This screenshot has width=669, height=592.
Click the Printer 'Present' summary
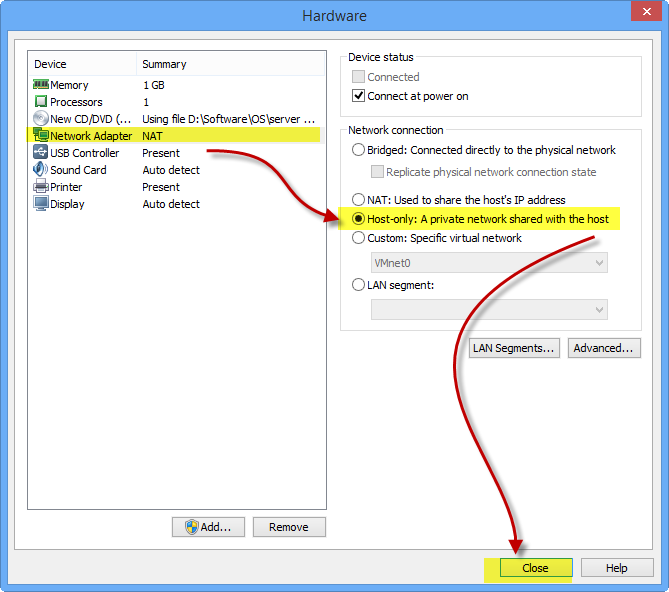click(161, 187)
